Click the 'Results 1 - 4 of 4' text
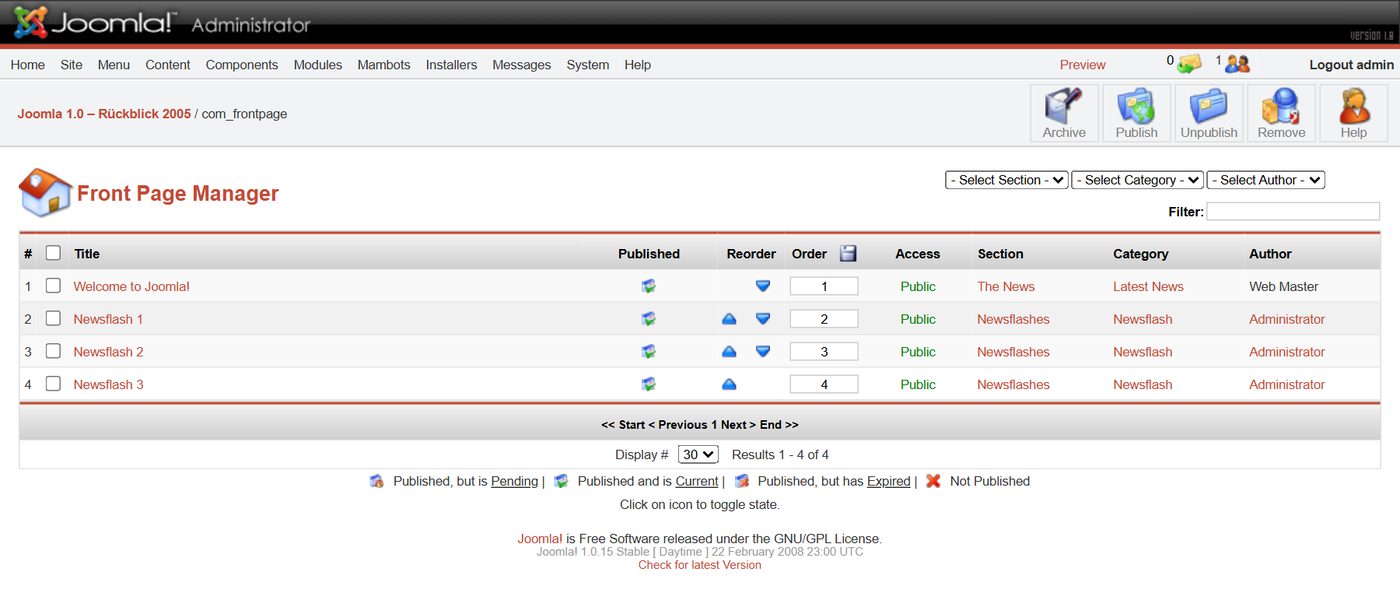The image size is (1400, 600). point(780,454)
